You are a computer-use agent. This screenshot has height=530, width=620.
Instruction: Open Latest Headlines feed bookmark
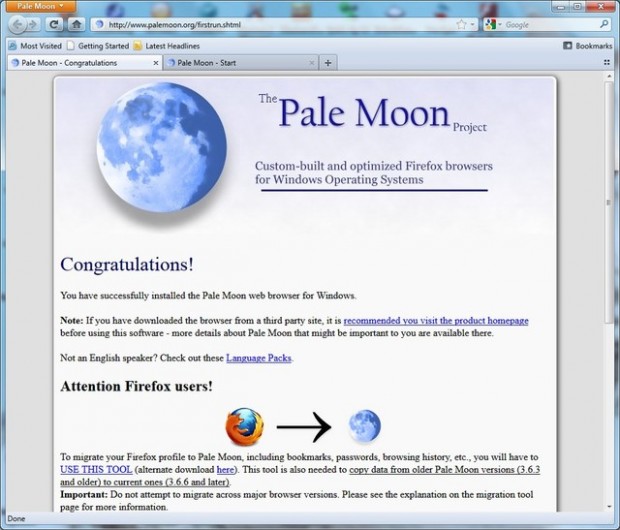[x=166, y=46]
